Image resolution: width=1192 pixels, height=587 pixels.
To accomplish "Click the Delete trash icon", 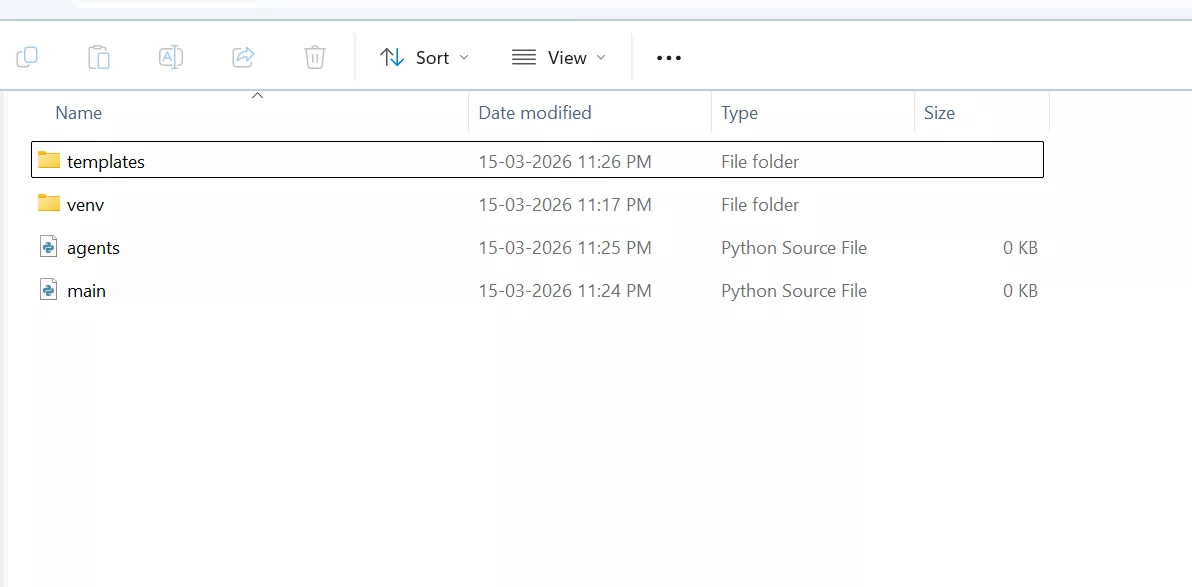I will click(315, 57).
